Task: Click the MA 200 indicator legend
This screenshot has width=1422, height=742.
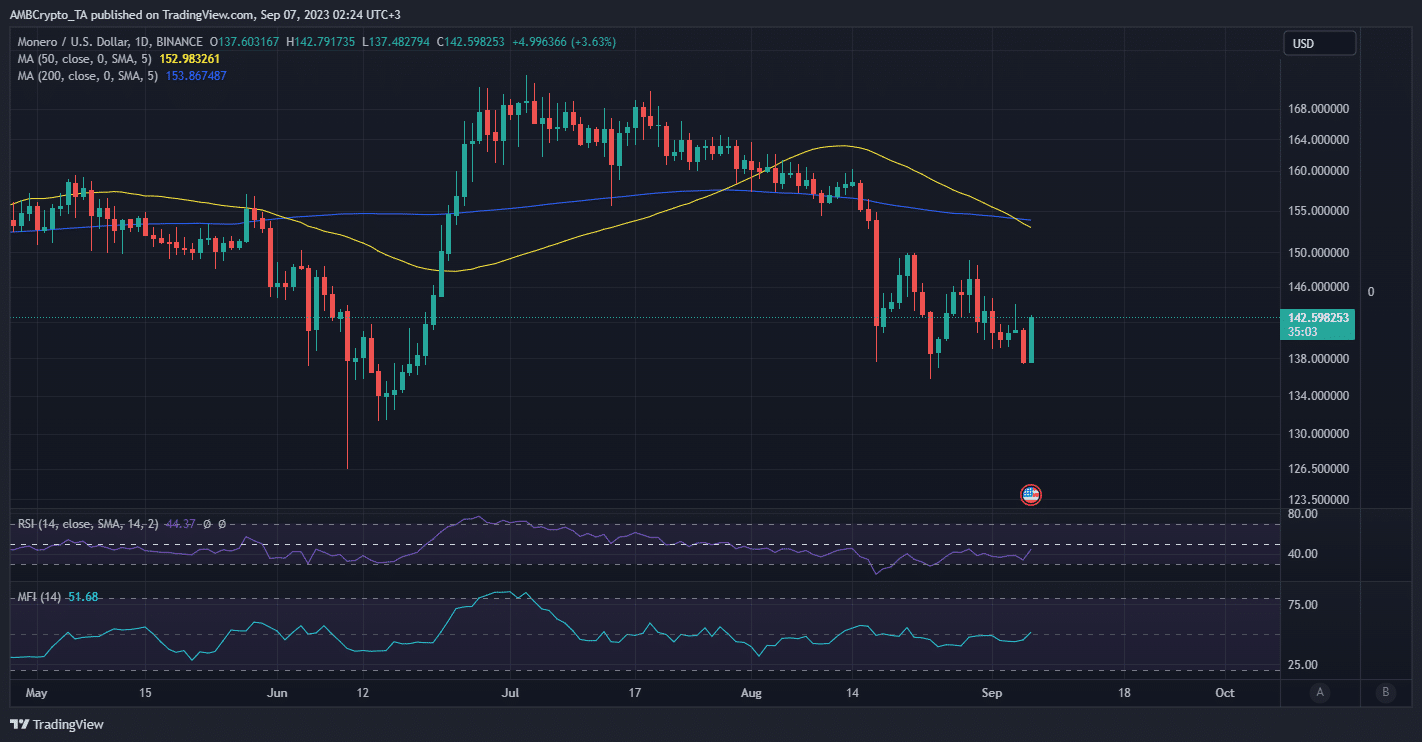Action: [86, 76]
